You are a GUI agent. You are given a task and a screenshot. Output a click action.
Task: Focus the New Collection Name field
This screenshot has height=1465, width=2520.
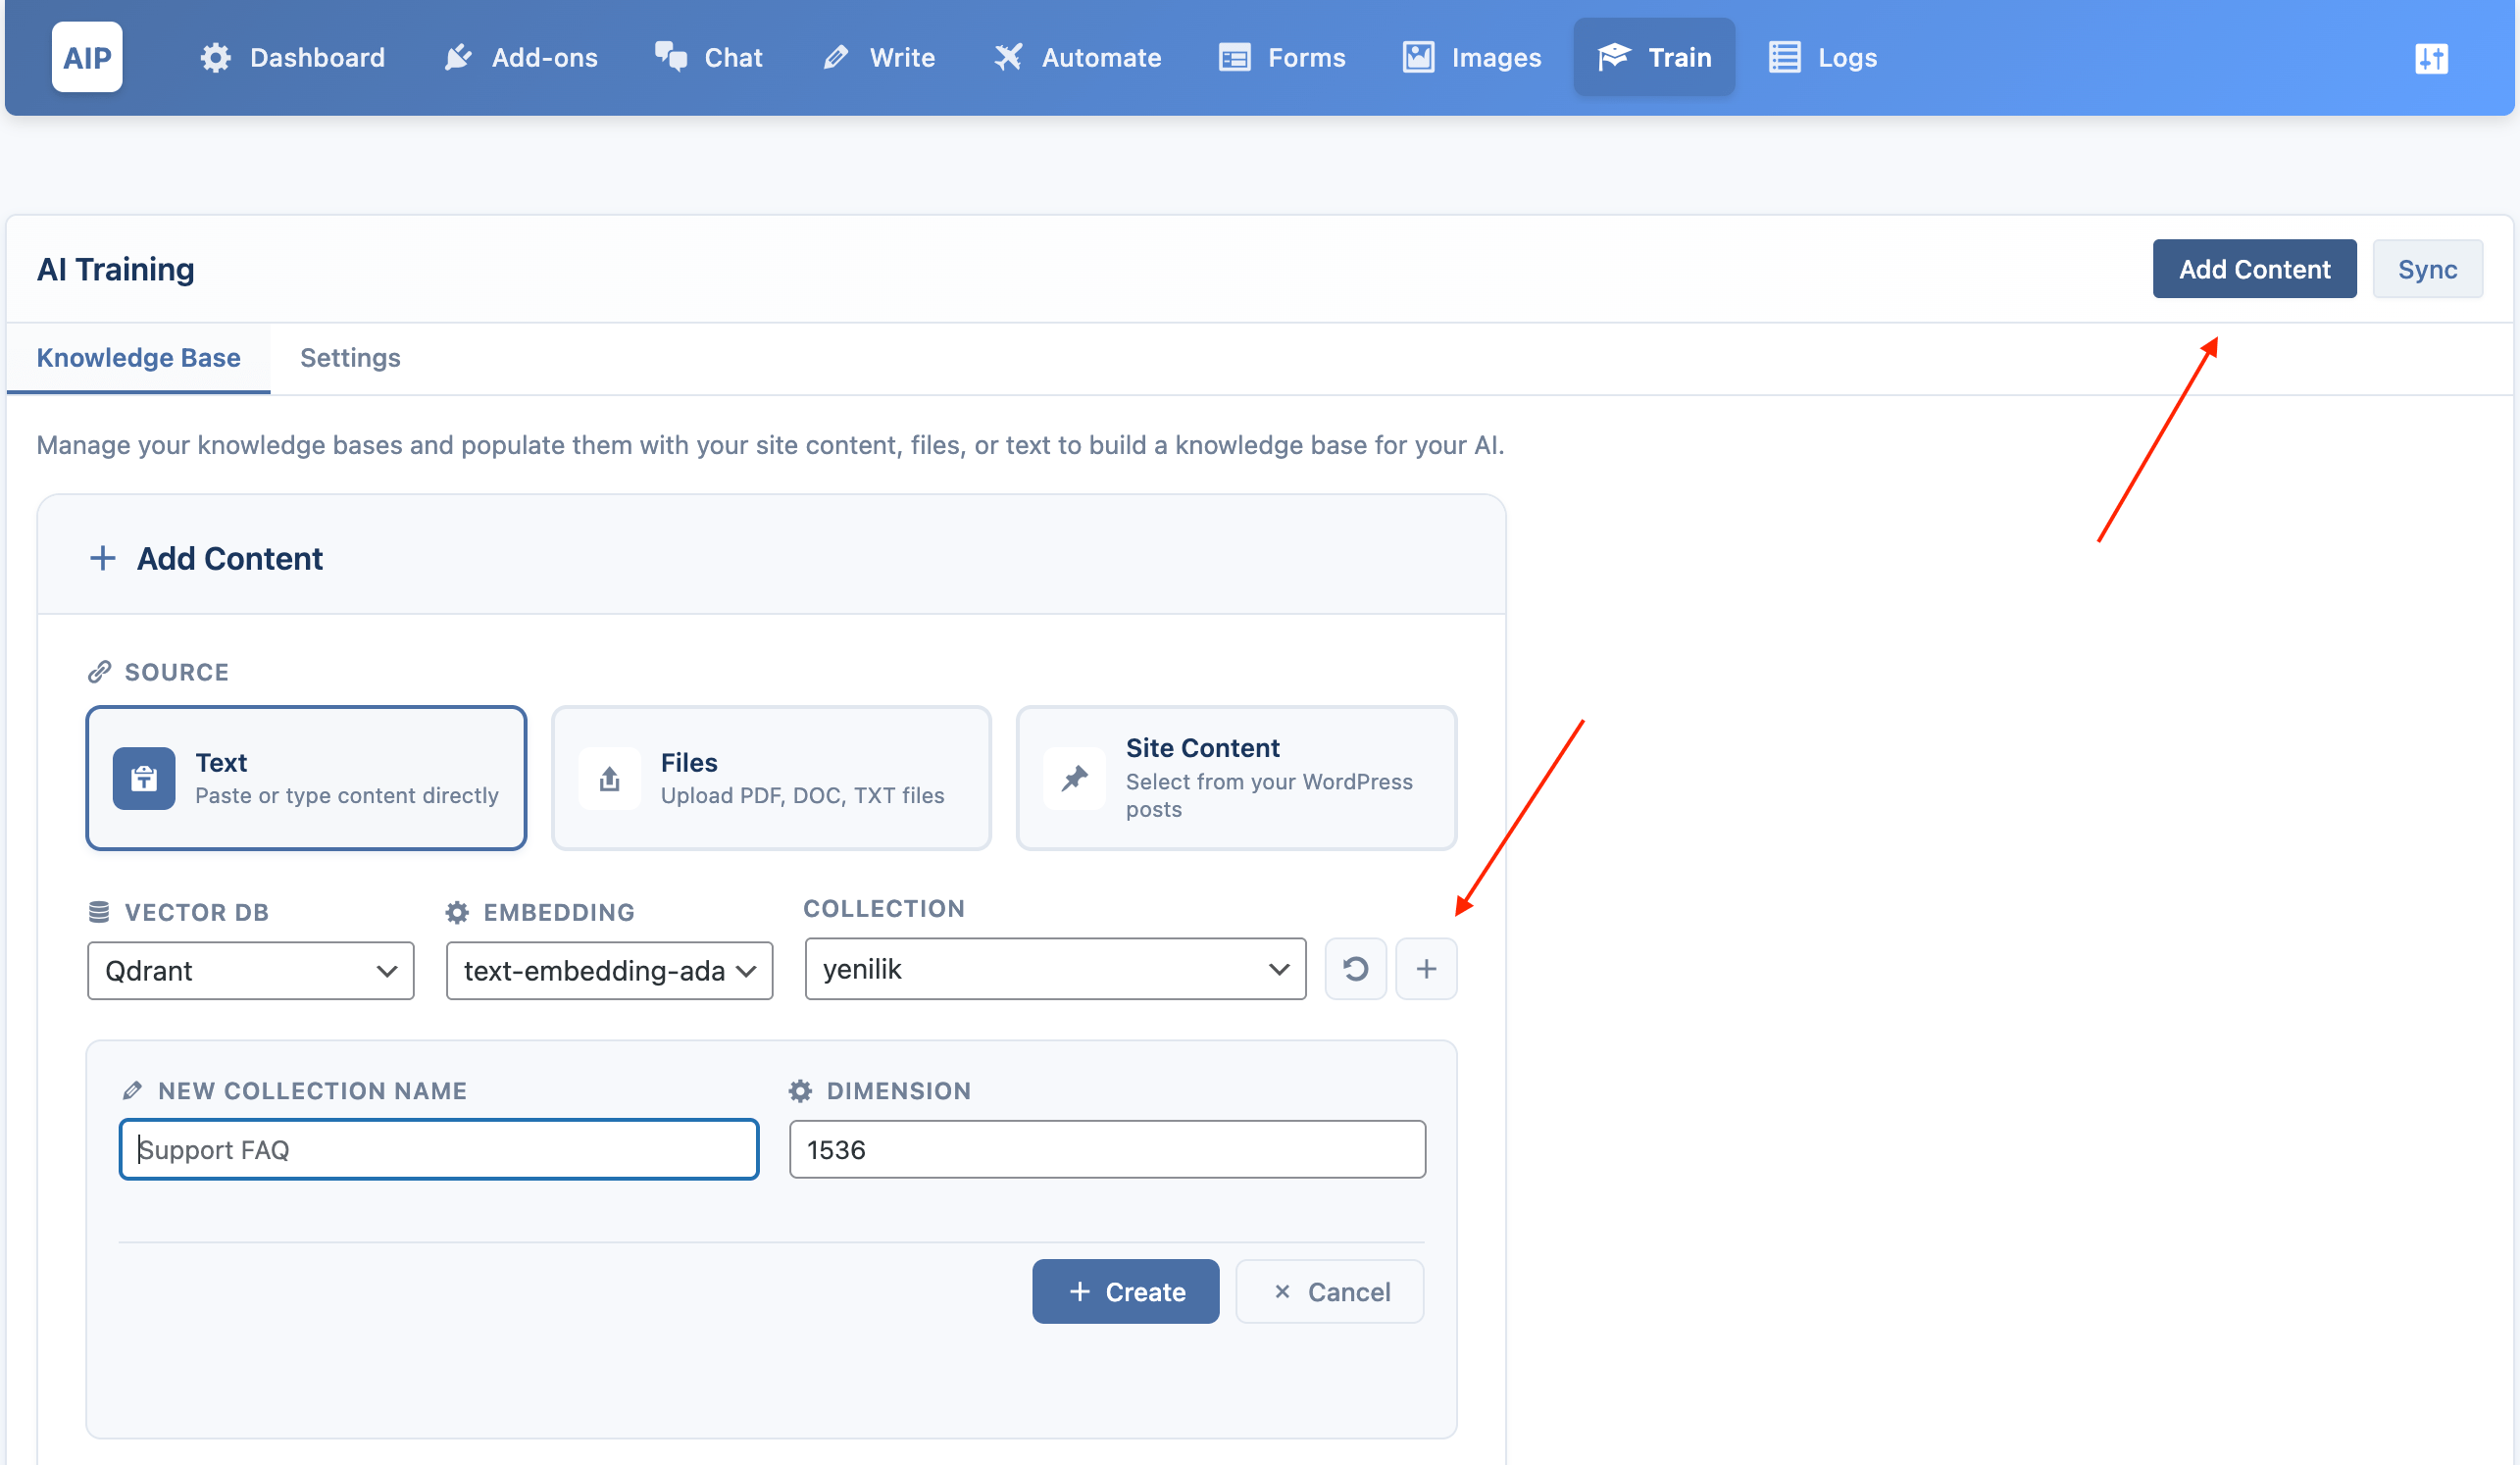[x=439, y=1149]
